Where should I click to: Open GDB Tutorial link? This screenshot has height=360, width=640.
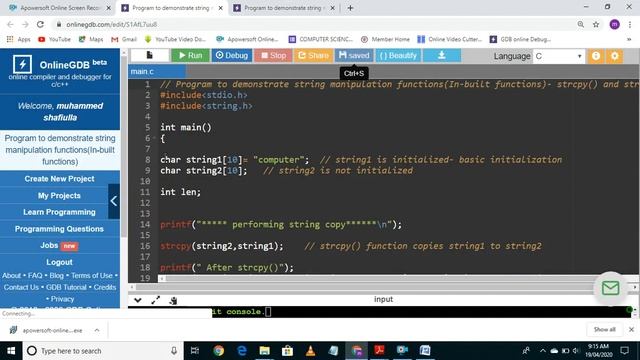(66, 287)
